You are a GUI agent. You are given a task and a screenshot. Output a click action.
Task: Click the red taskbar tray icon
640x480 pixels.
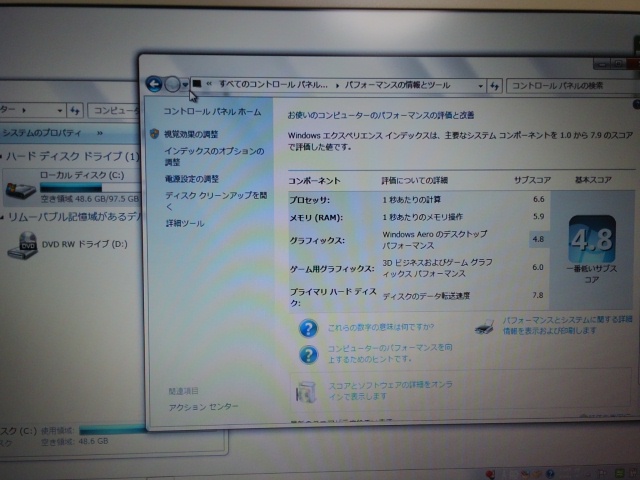coord(491,474)
